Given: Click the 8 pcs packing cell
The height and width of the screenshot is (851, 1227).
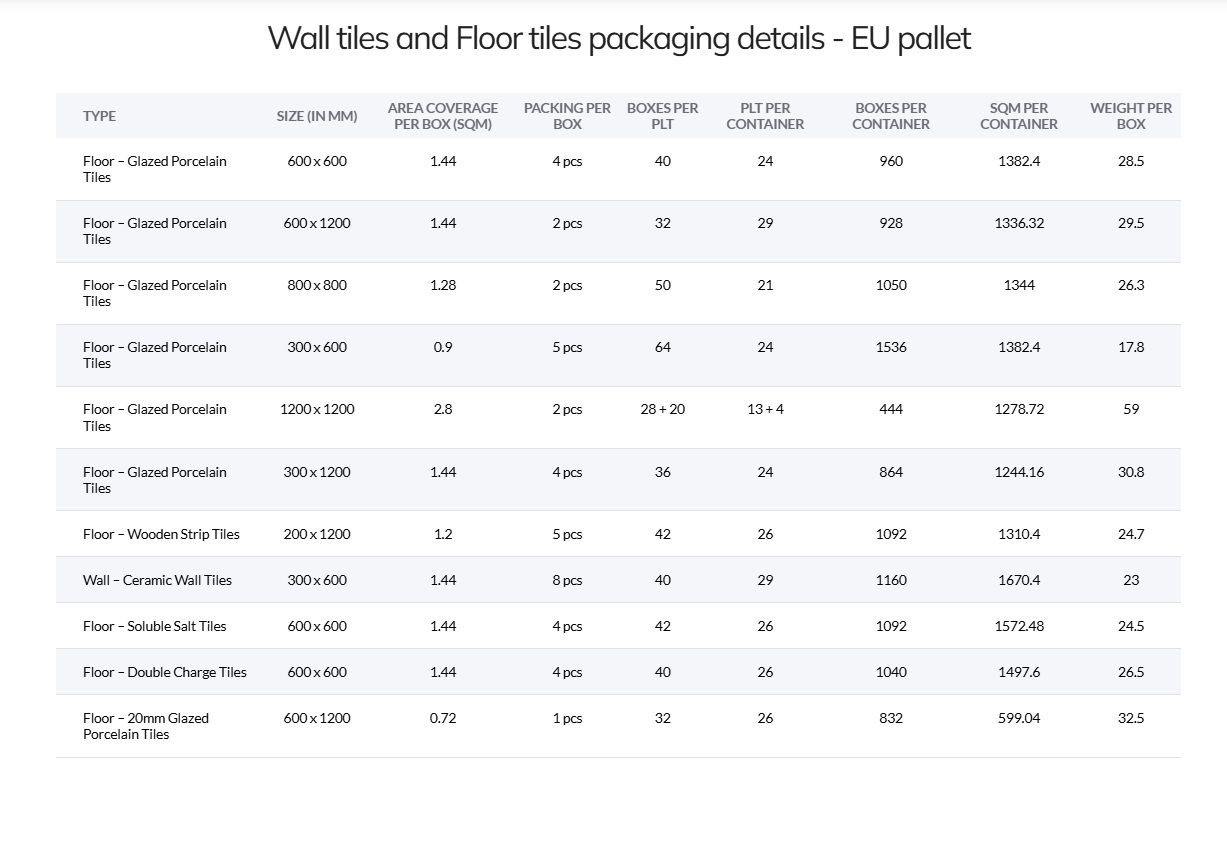Looking at the screenshot, I should coord(567,580).
